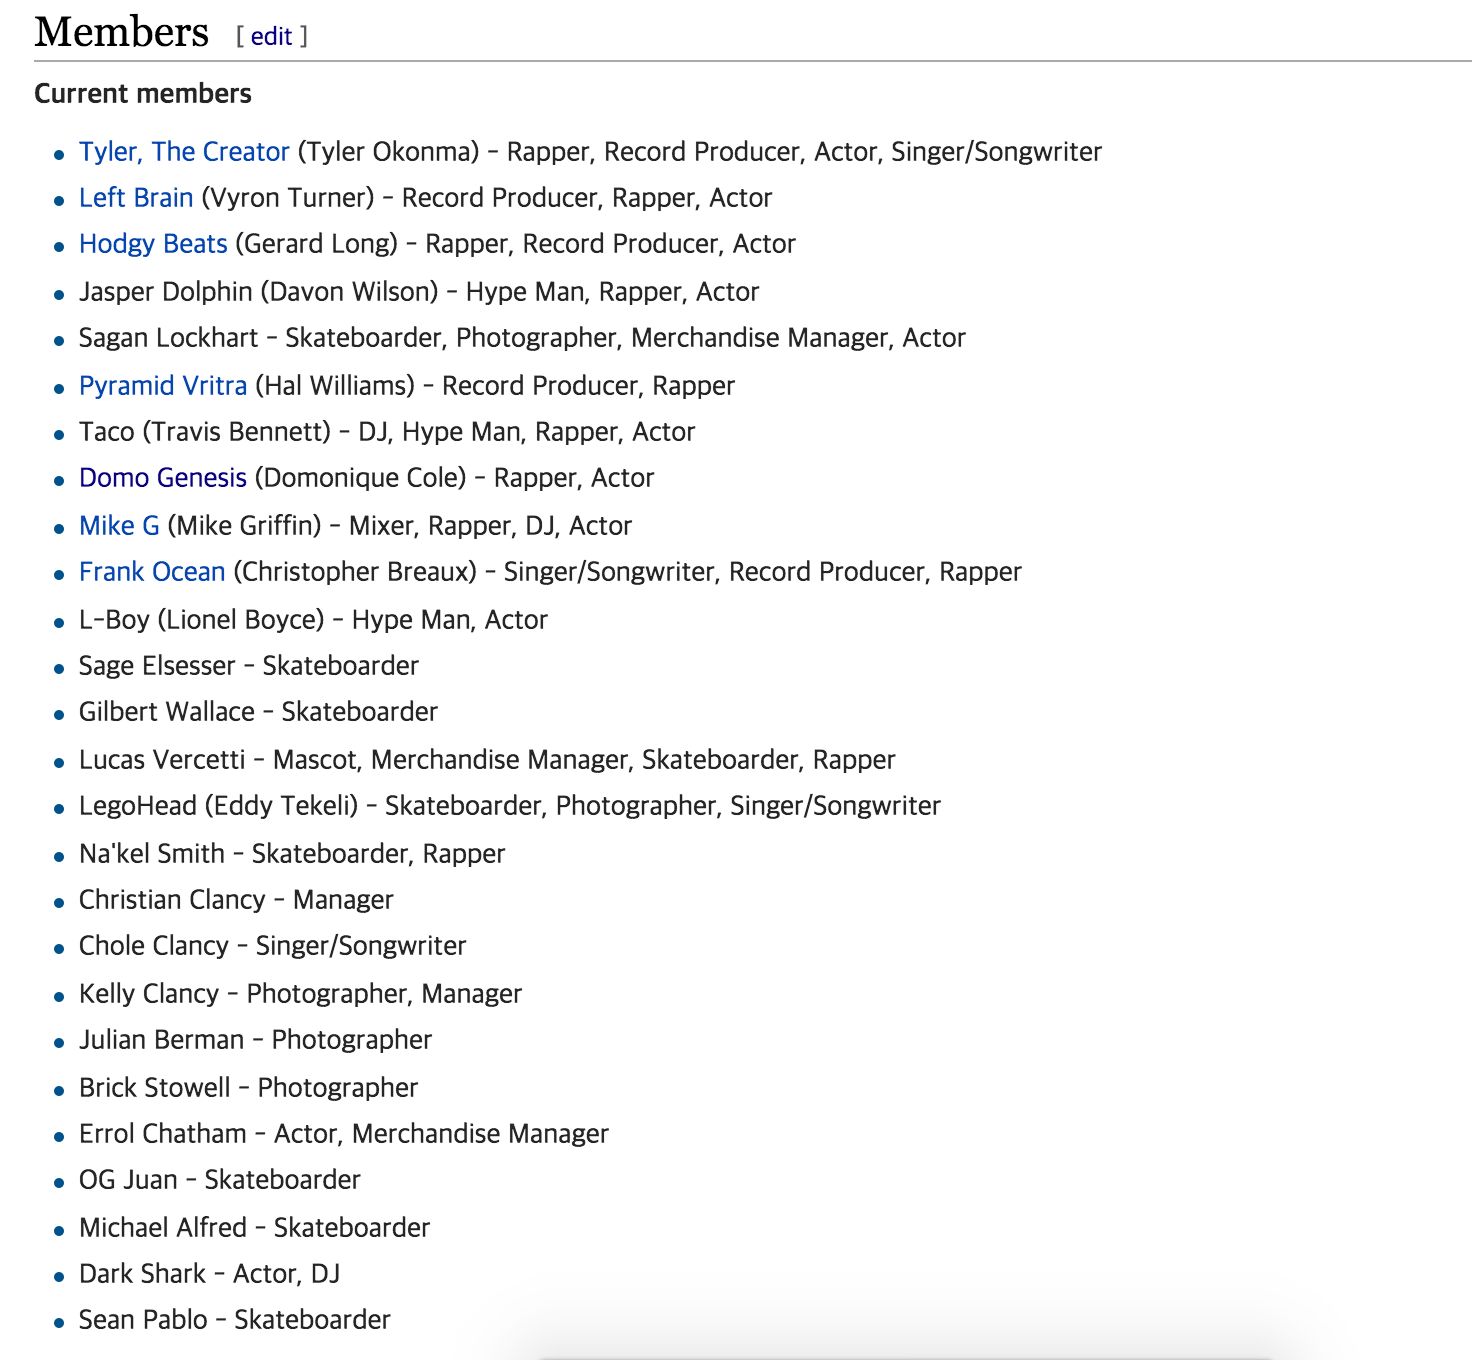Click the Chole Clancy entry

[x=273, y=946]
